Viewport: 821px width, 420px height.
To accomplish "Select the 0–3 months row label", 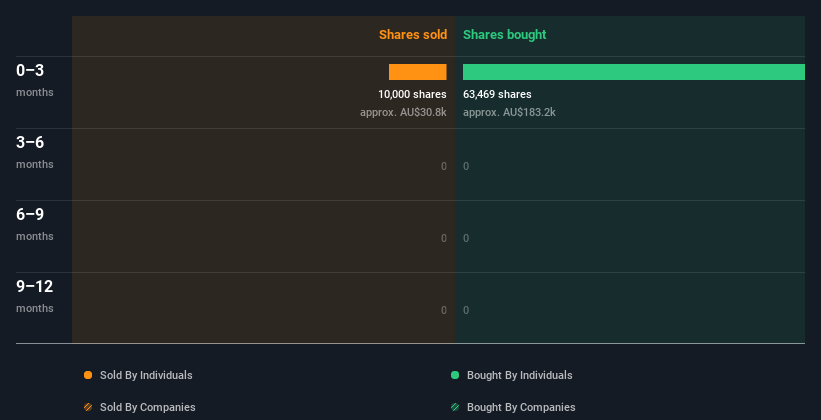I will pyautogui.click(x=35, y=80).
